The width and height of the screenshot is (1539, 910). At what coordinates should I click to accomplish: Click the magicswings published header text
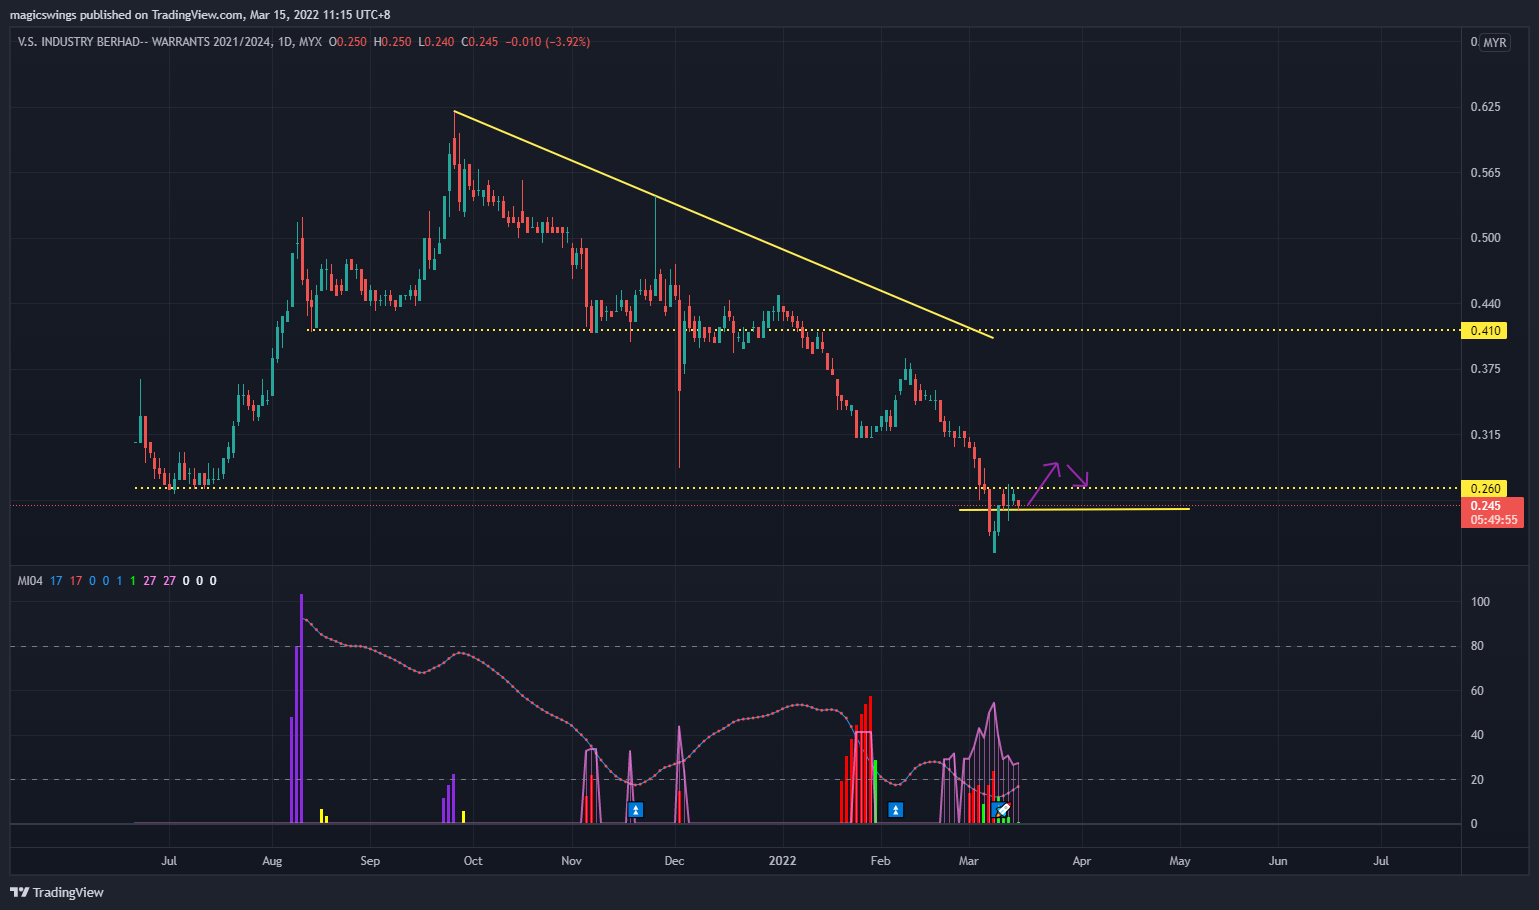[200, 15]
